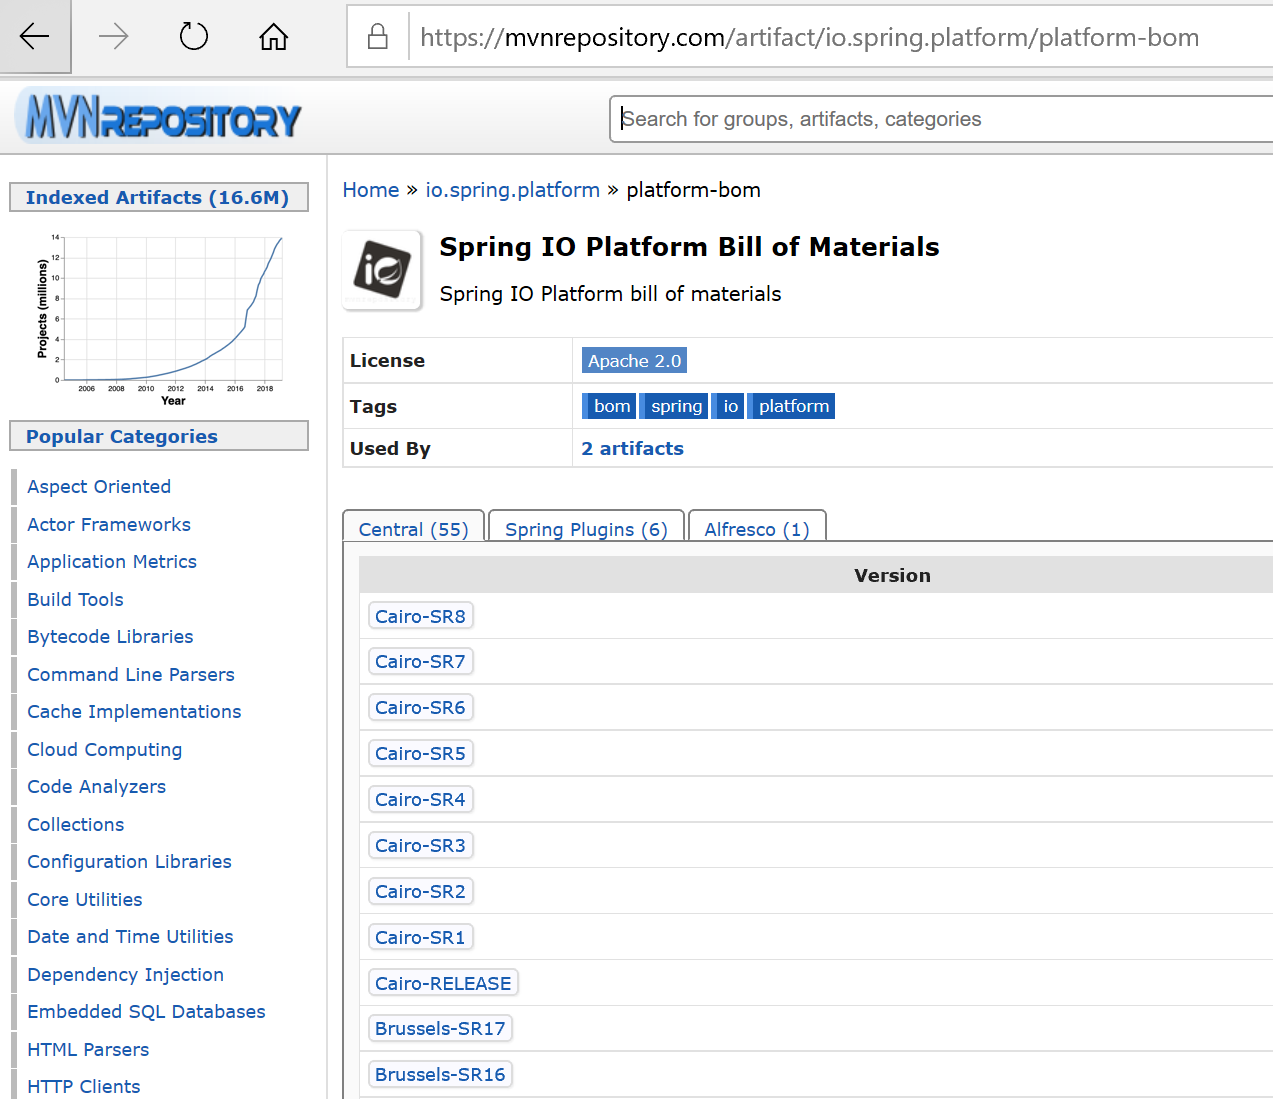Viewport: 1273px width, 1099px height.
Task: Click the browser forward arrow
Action: click(114, 37)
